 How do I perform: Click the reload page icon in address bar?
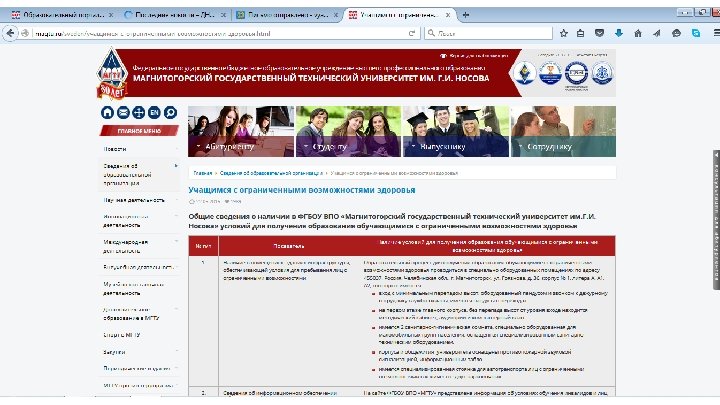point(412,33)
